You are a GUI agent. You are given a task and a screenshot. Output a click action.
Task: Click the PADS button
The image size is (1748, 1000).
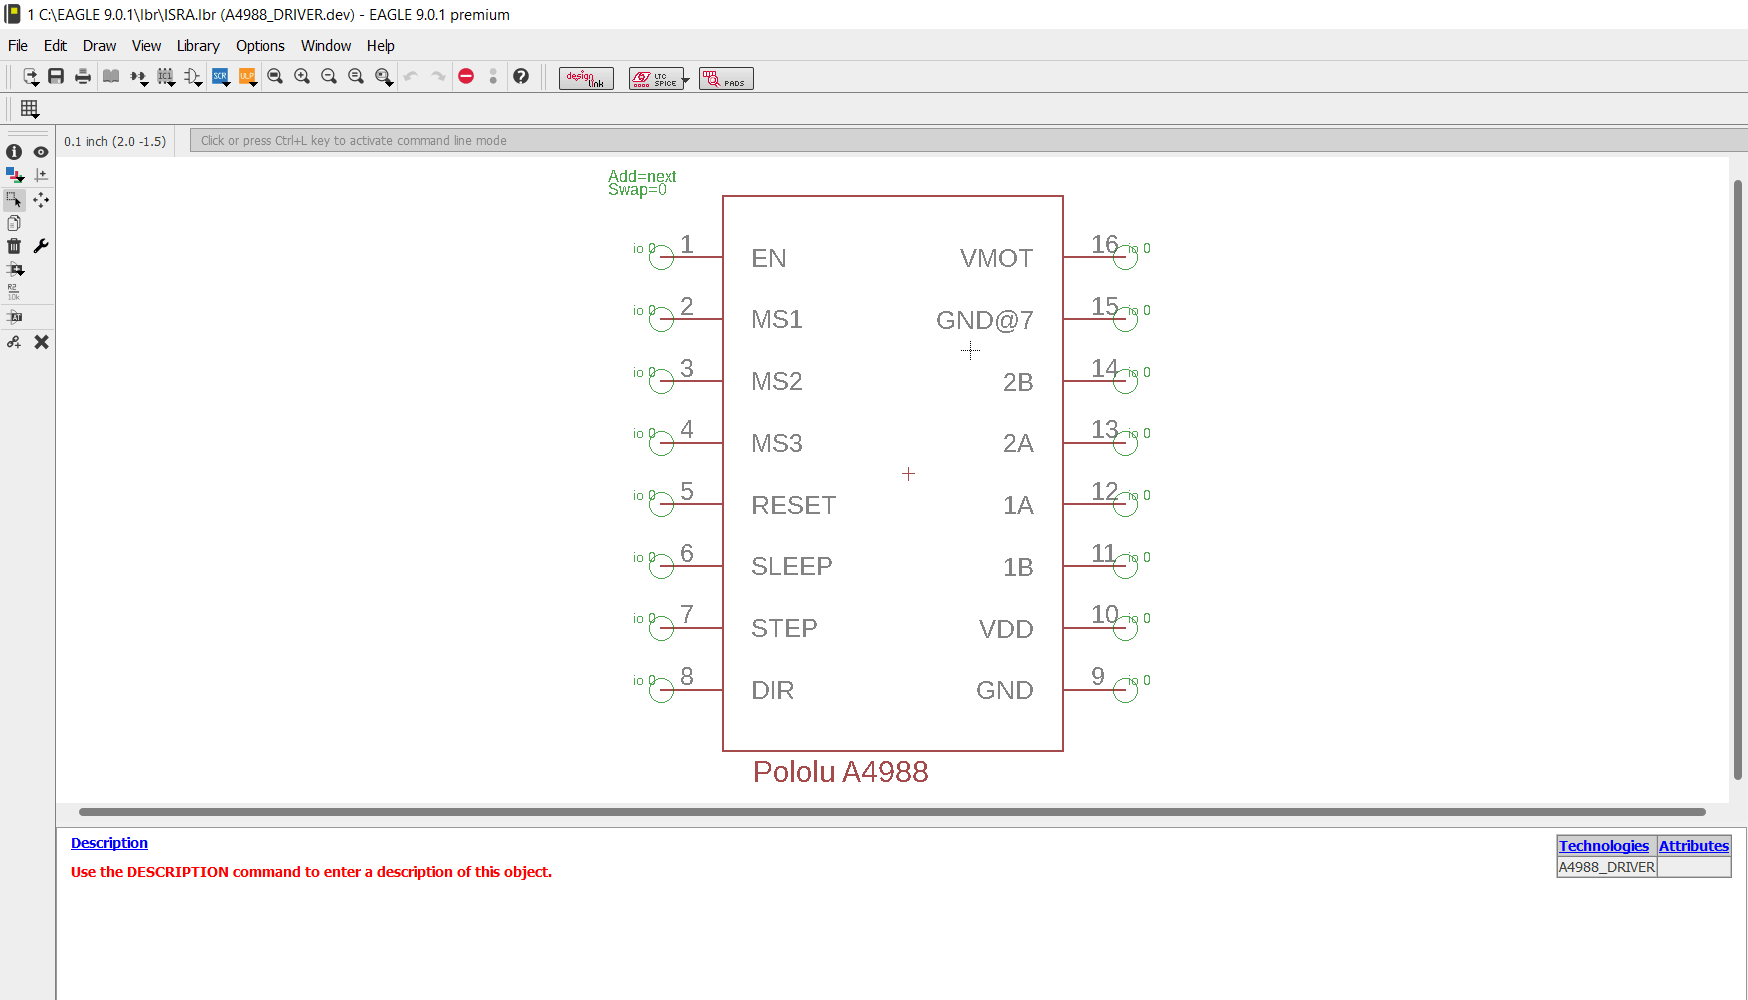tap(726, 78)
